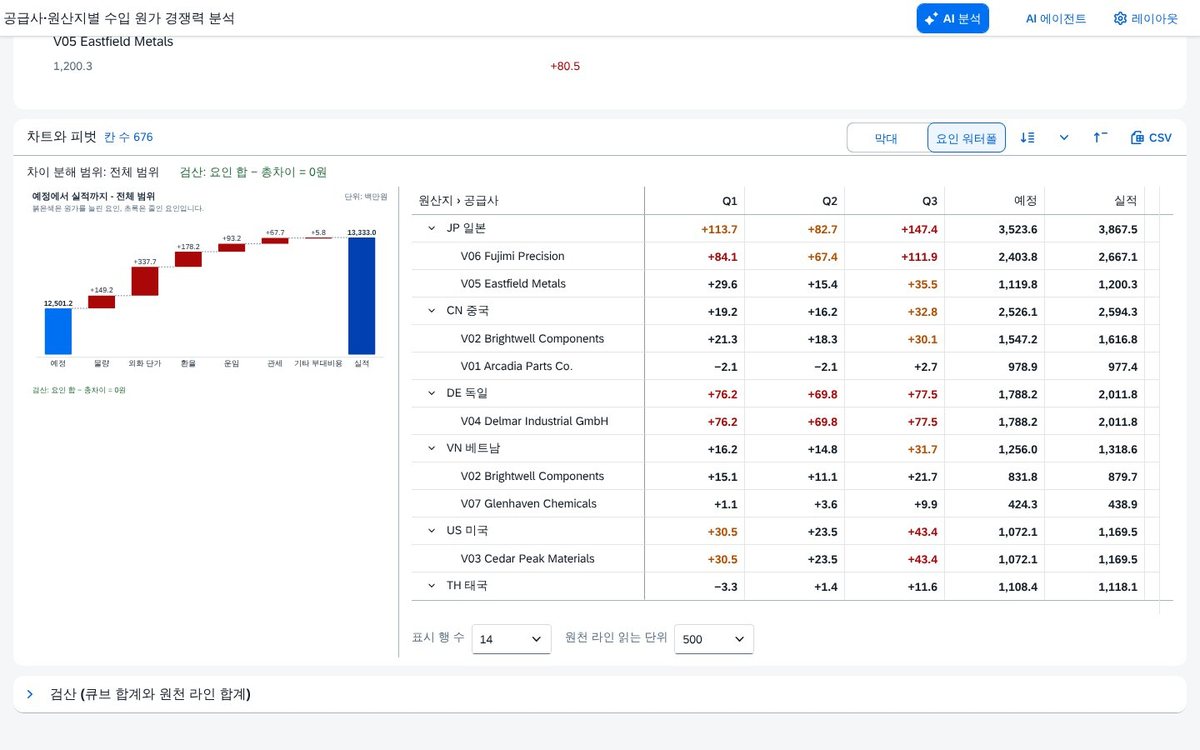Click the 관세 waterfall bar
This screenshot has height=750, width=1200.
tap(275, 240)
